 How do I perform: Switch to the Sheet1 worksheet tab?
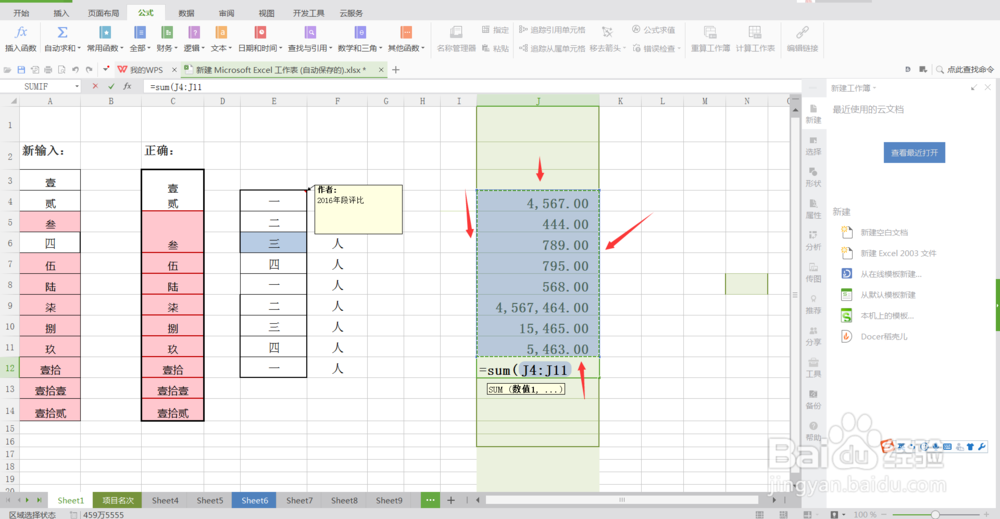point(71,501)
